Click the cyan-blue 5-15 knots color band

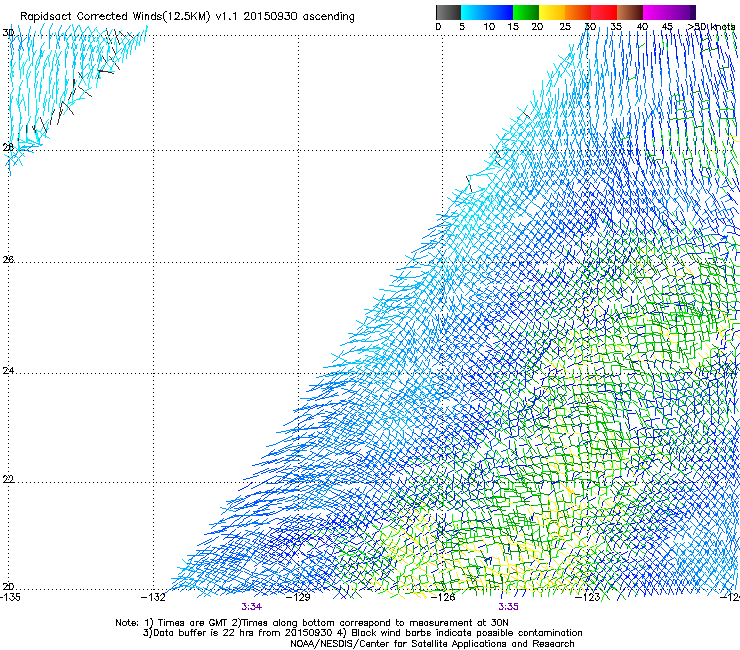click(x=487, y=12)
